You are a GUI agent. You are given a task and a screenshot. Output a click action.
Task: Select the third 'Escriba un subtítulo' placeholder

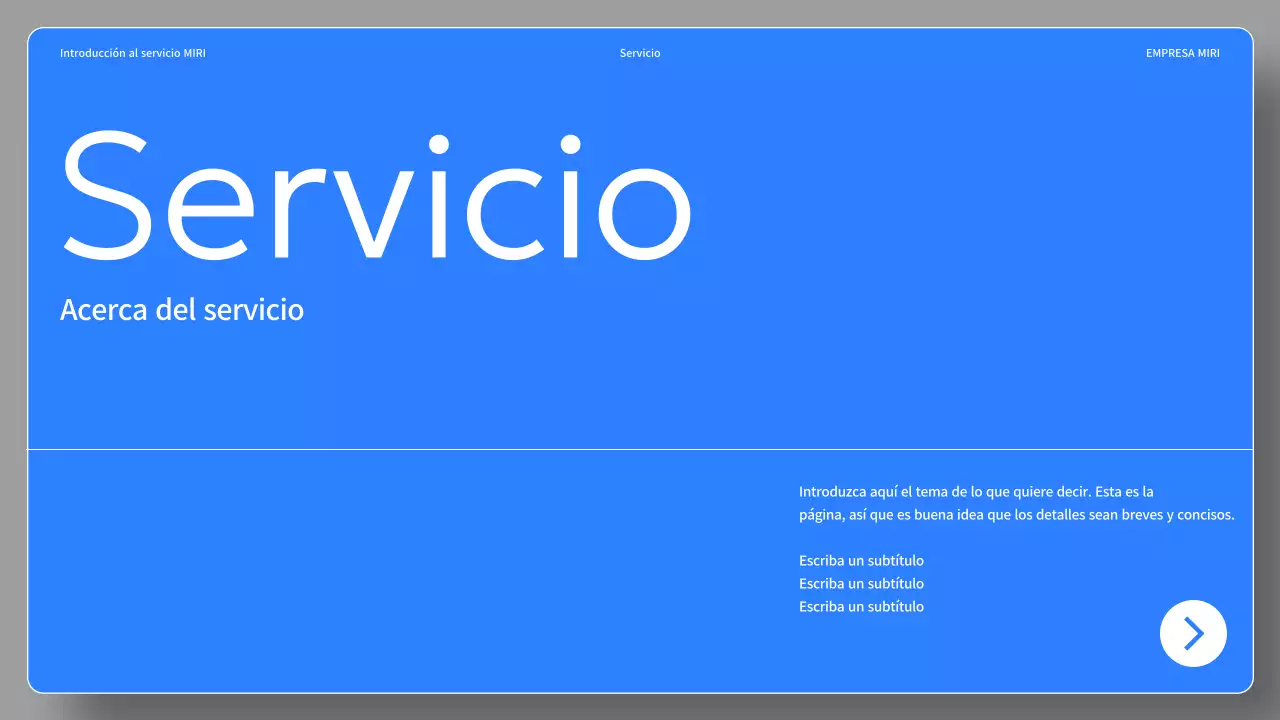[x=861, y=606]
